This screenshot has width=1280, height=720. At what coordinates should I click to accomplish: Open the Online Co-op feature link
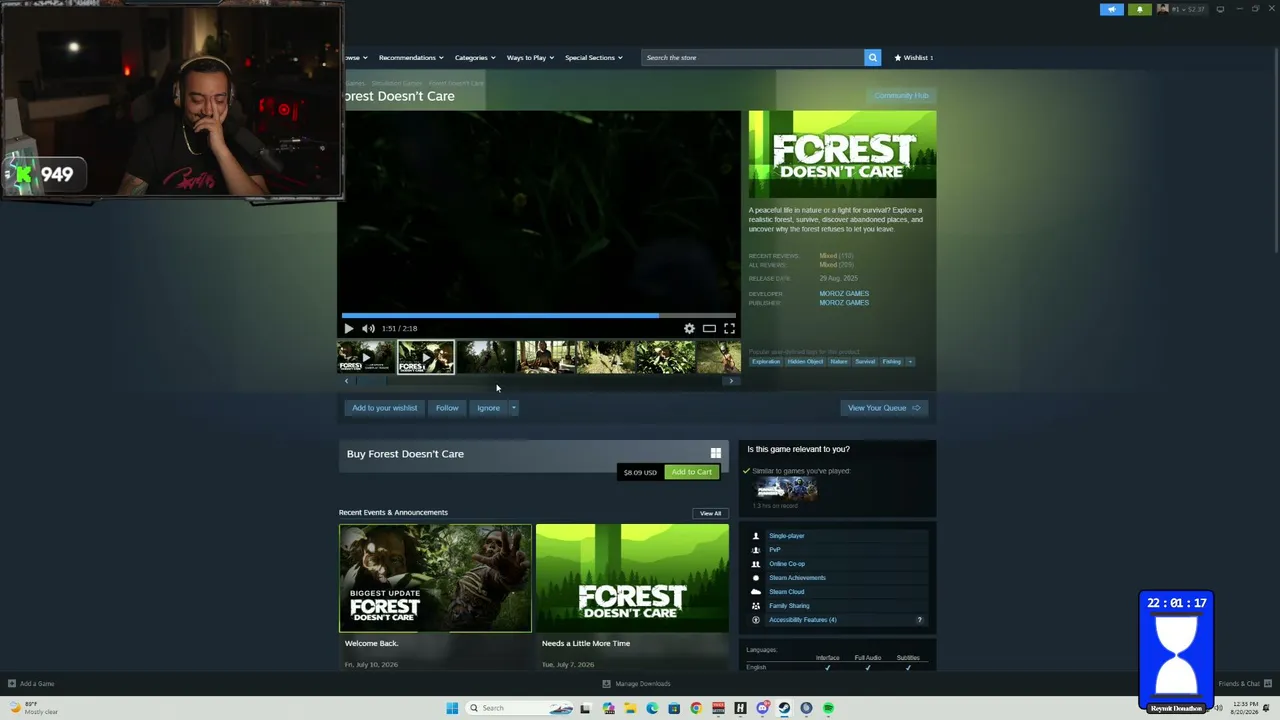point(786,564)
